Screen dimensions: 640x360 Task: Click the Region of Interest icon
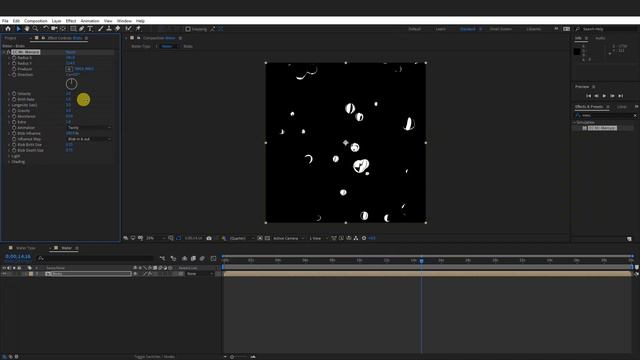[260, 238]
